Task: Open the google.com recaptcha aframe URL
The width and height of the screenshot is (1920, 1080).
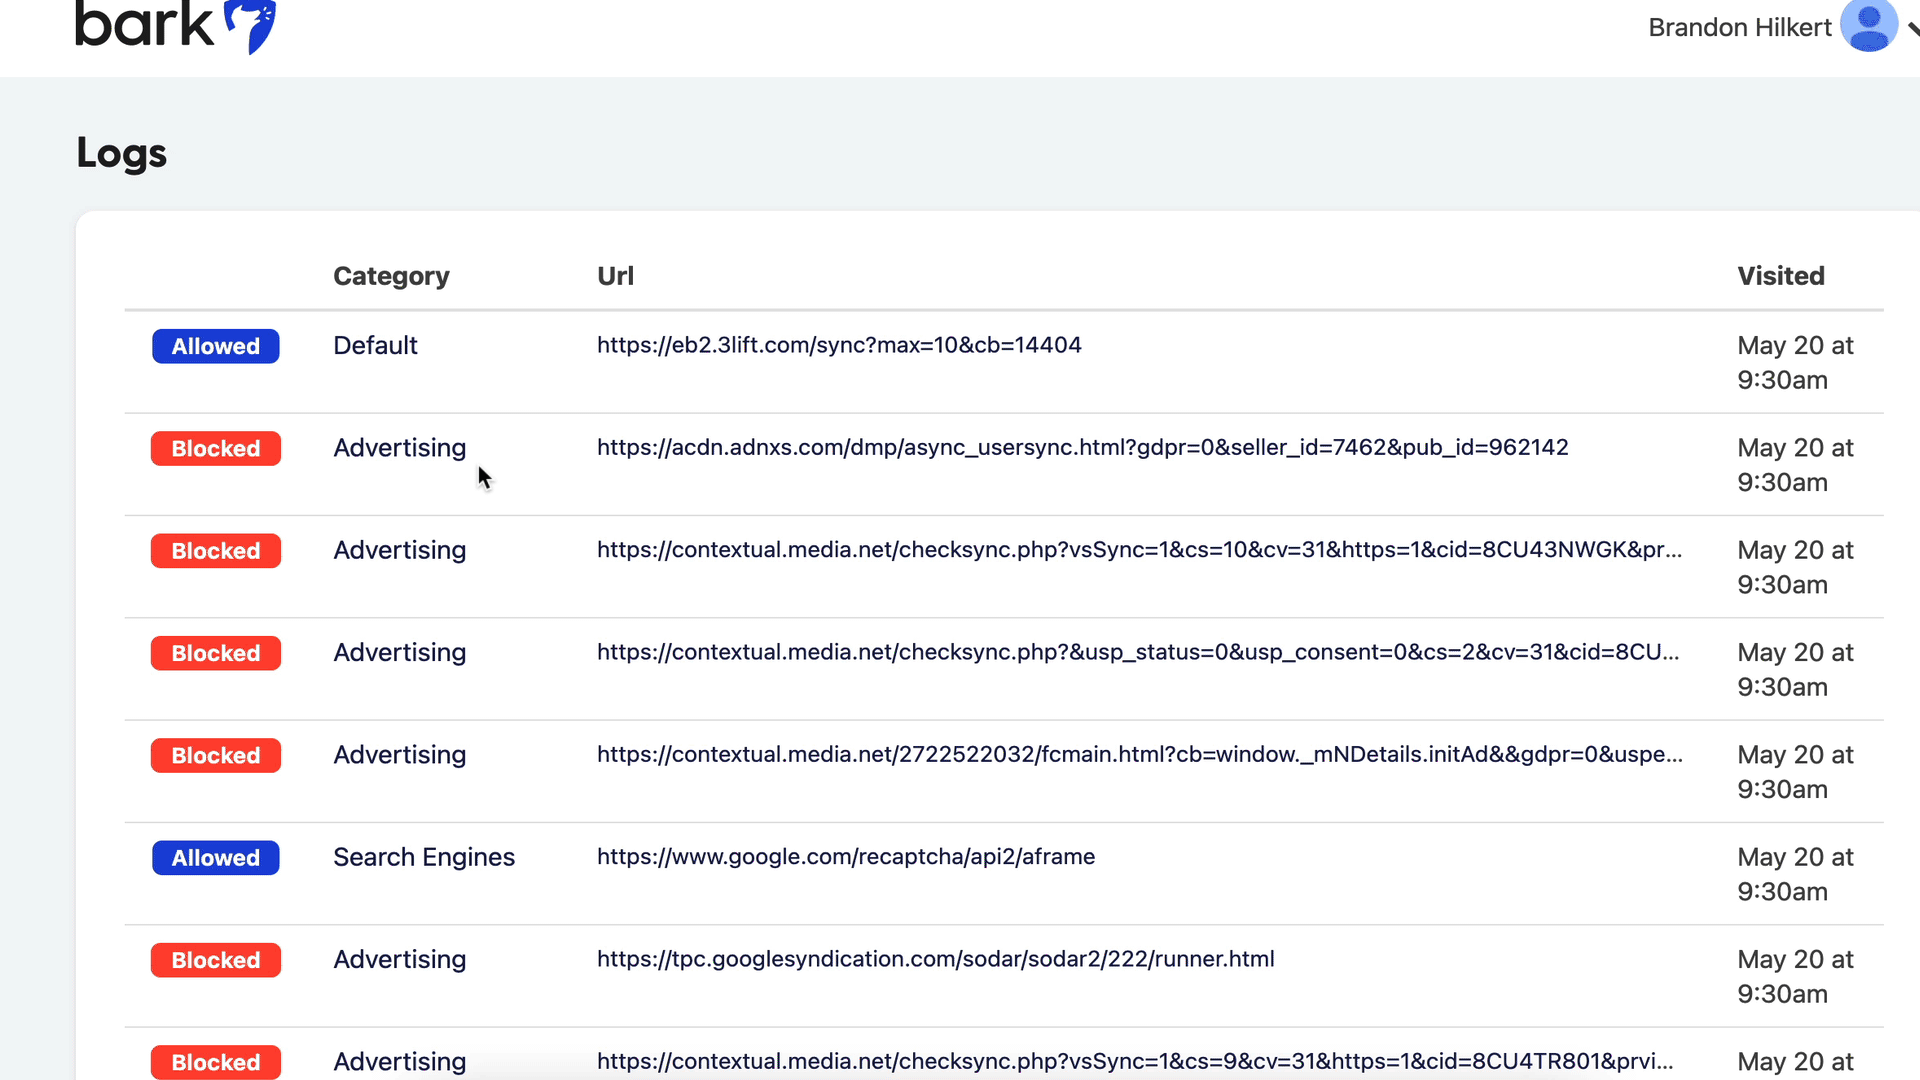Action: tap(845, 857)
